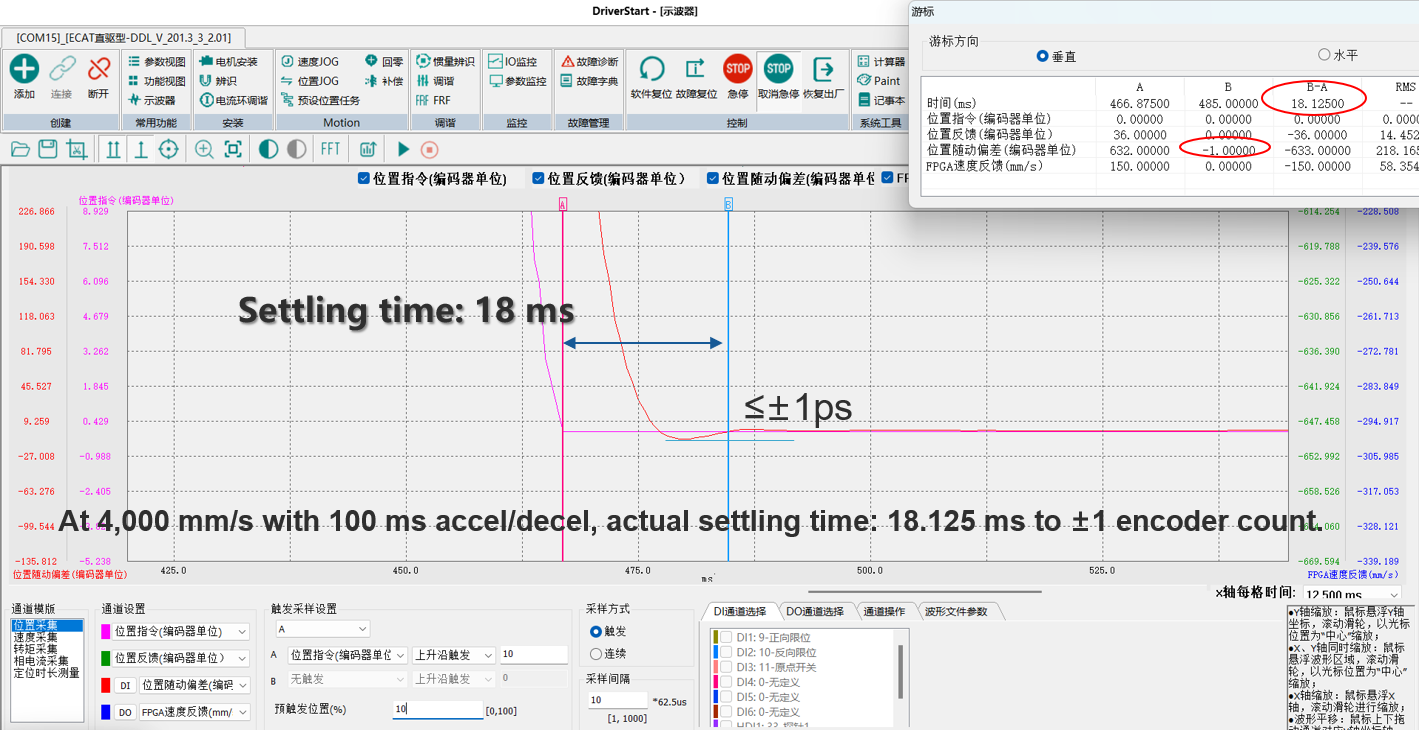Select 速度采集 in channel template list

[x=35, y=637]
